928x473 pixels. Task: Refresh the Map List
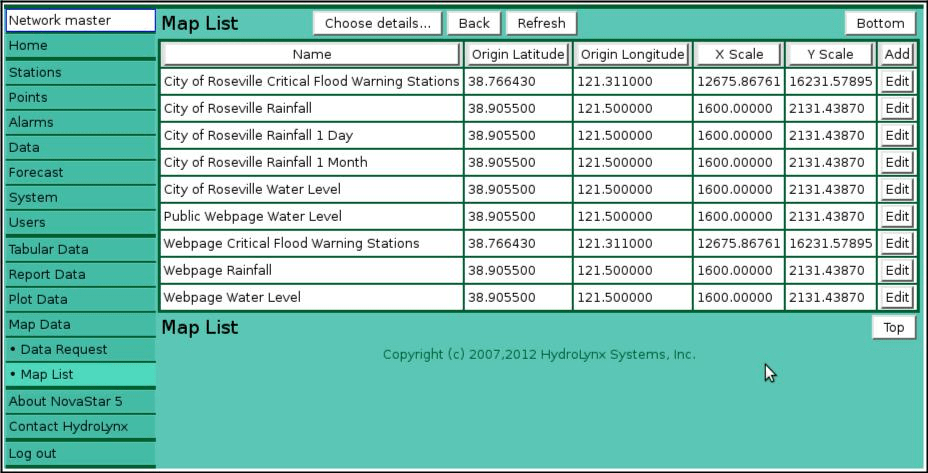click(541, 23)
